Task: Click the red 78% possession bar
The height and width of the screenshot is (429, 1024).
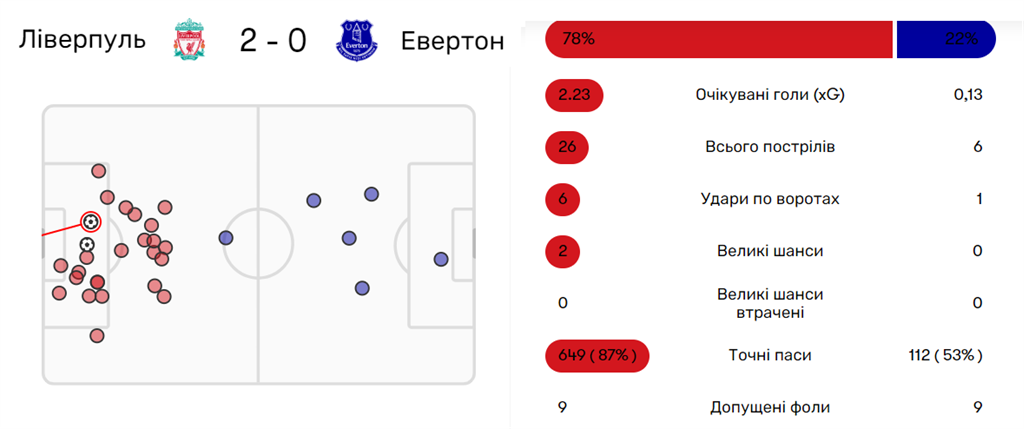Action: click(x=718, y=40)
